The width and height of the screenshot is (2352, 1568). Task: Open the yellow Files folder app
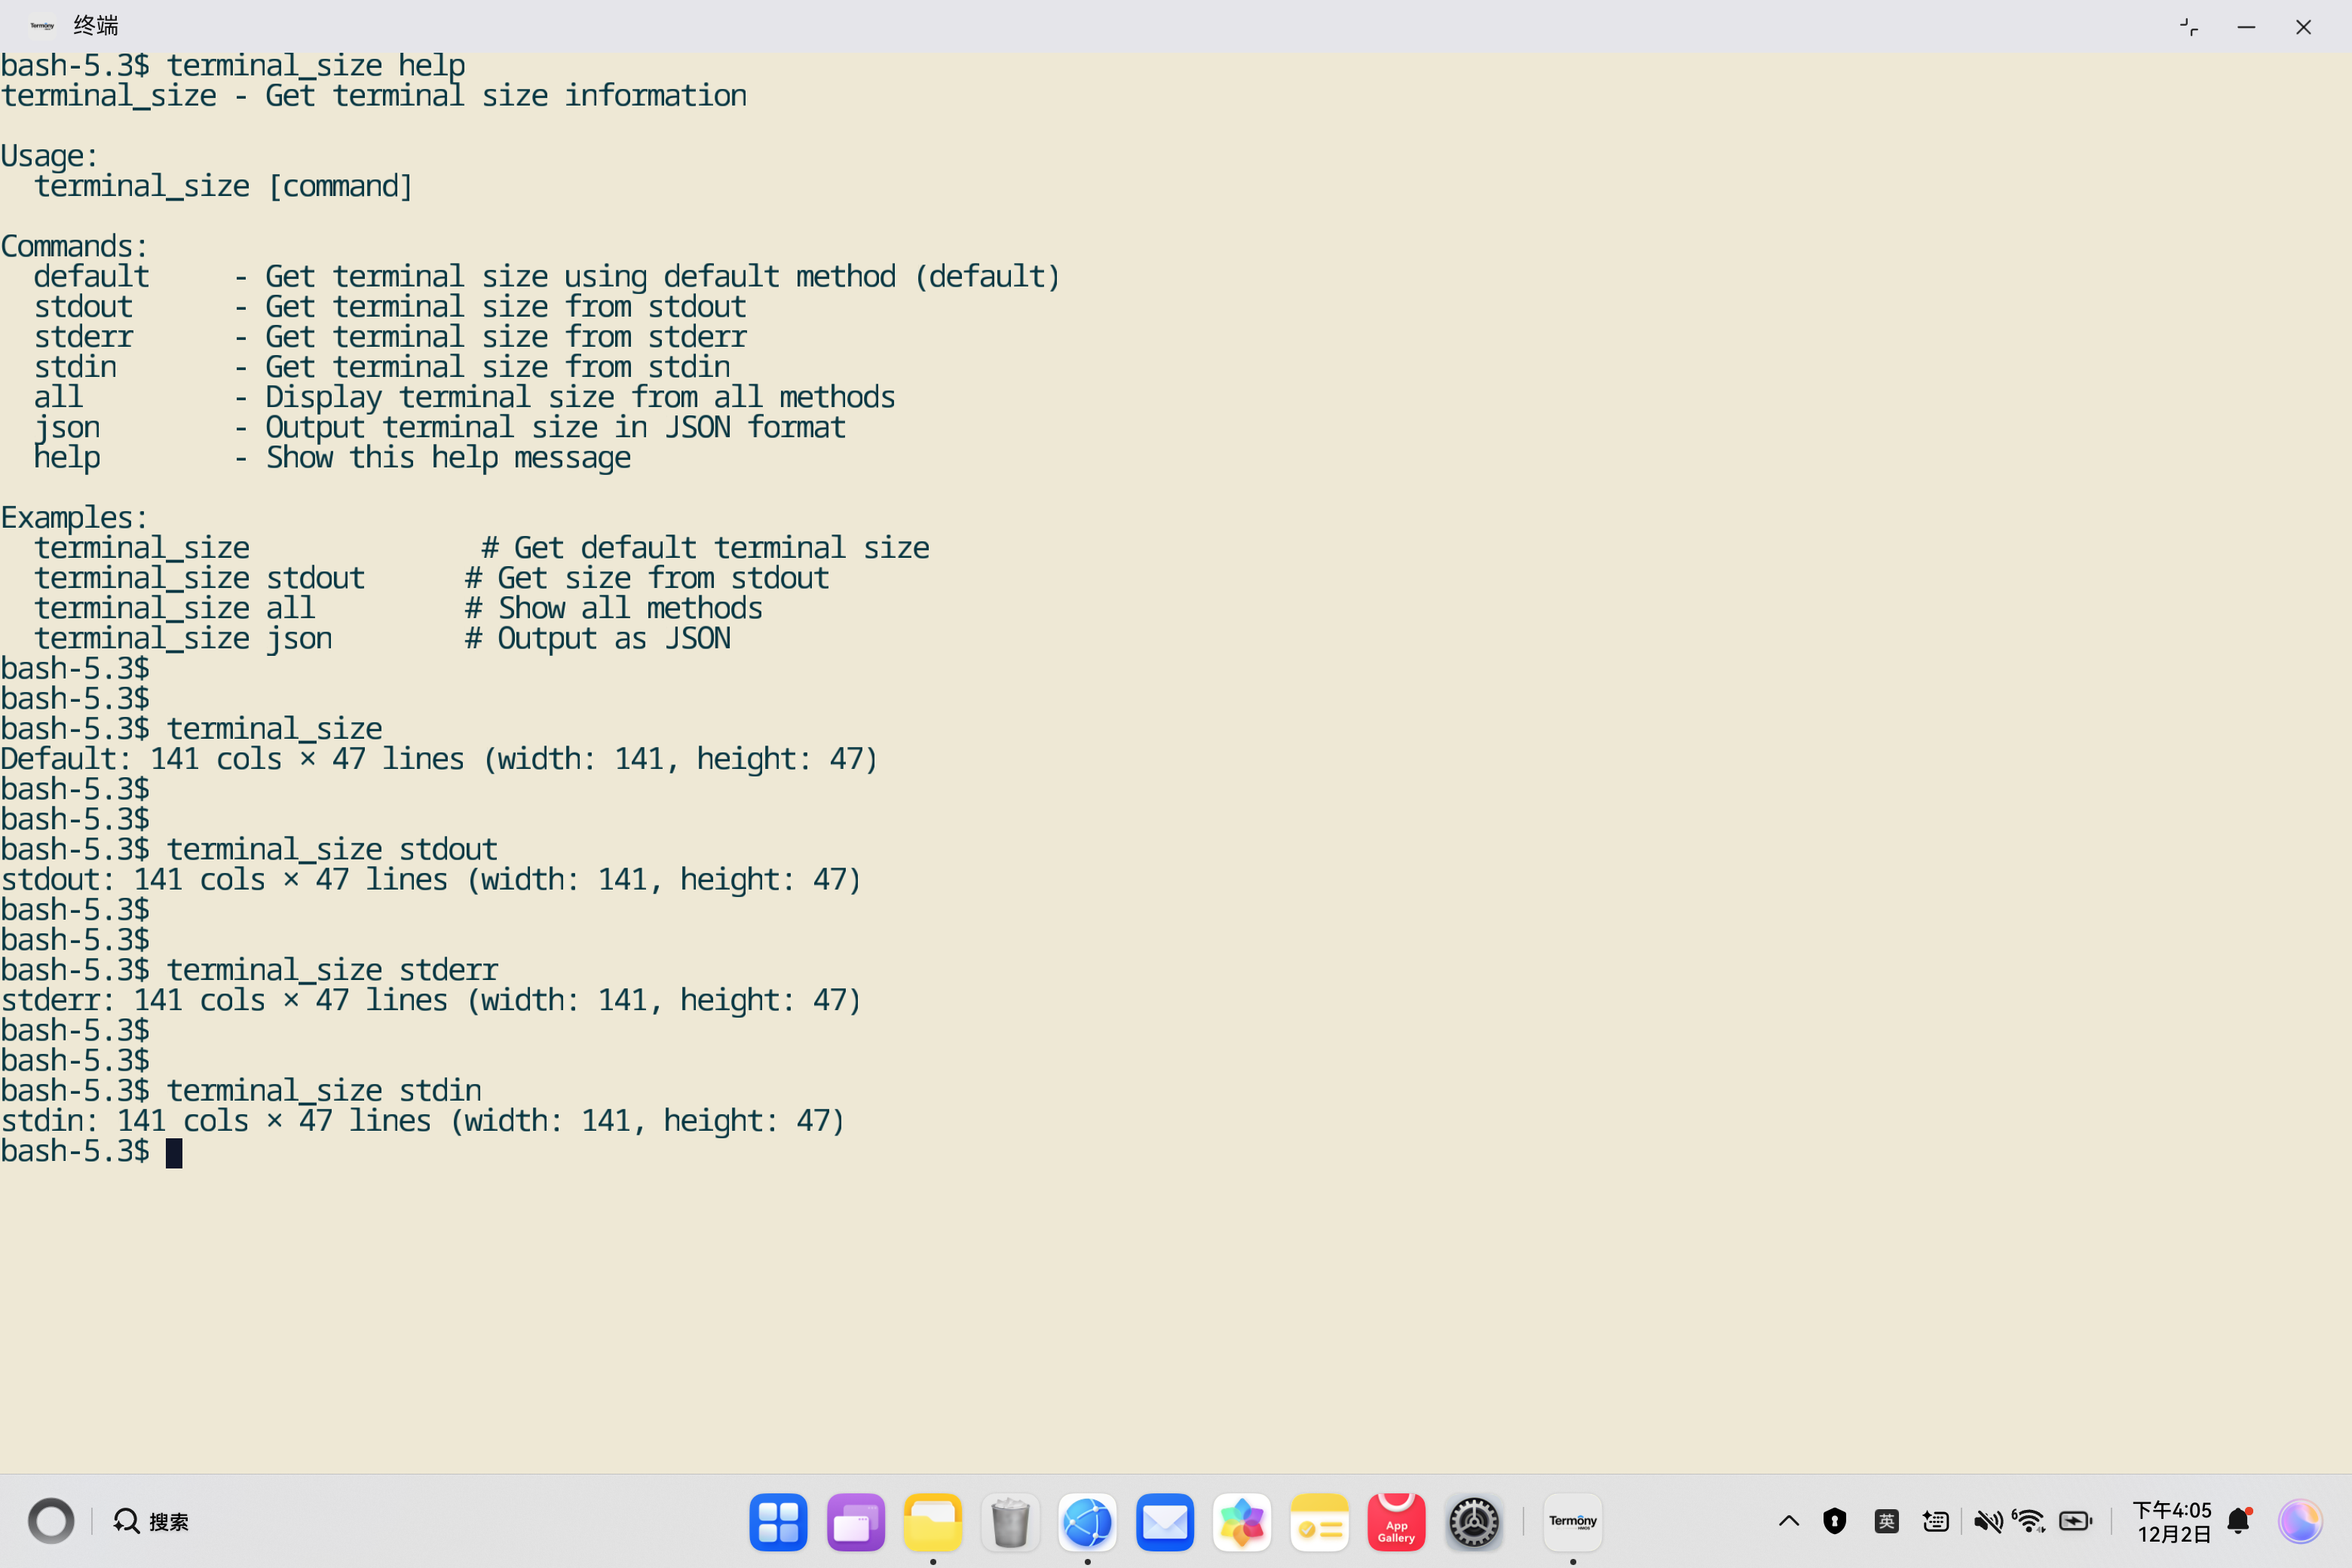932,1522
